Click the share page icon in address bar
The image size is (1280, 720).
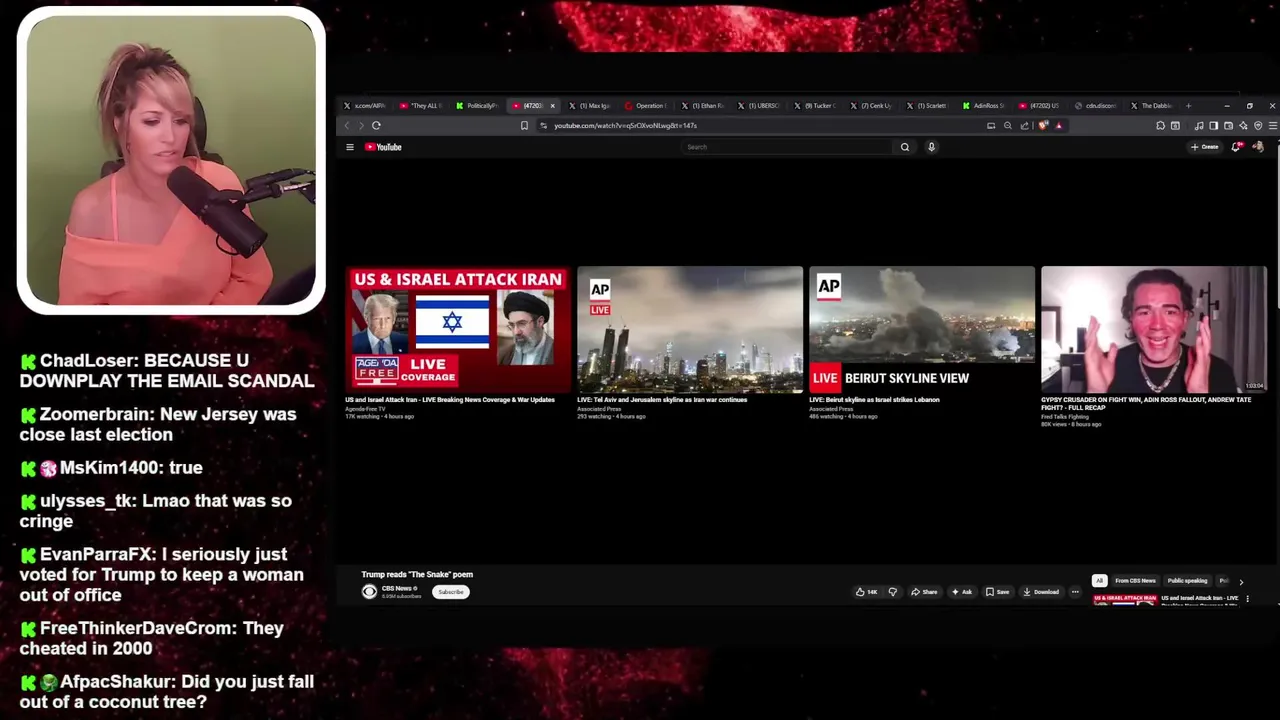(1024, 125)
